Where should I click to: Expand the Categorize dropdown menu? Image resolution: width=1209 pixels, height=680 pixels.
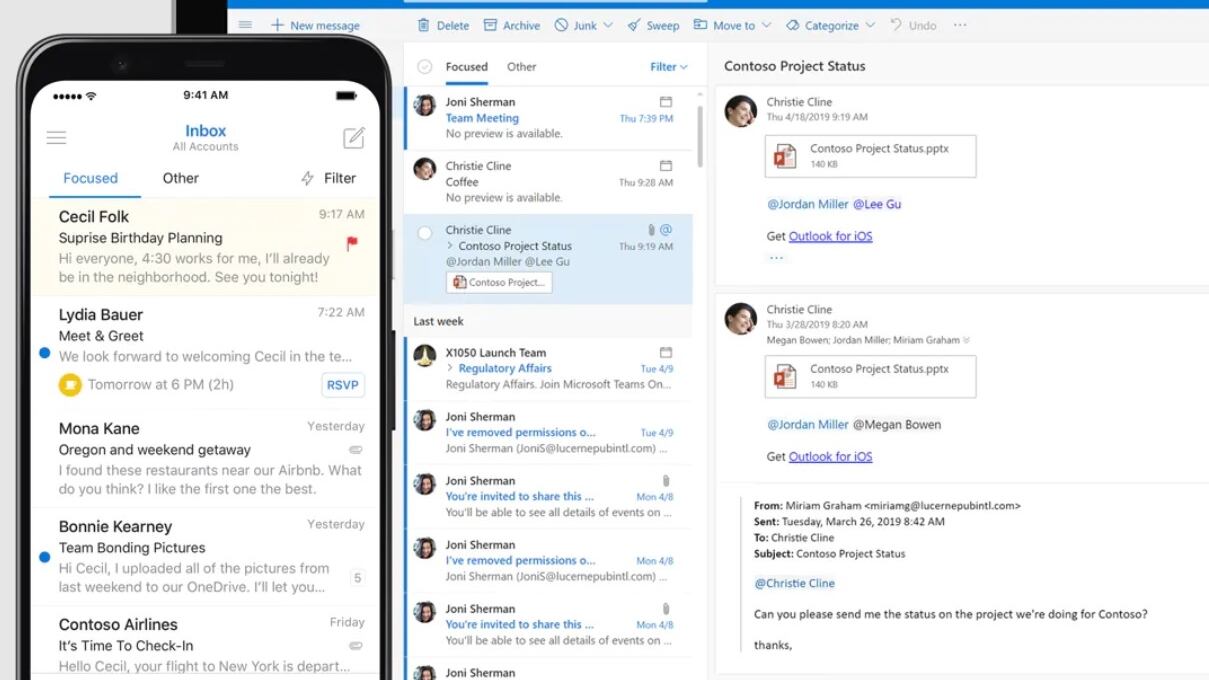coord(870,25)
